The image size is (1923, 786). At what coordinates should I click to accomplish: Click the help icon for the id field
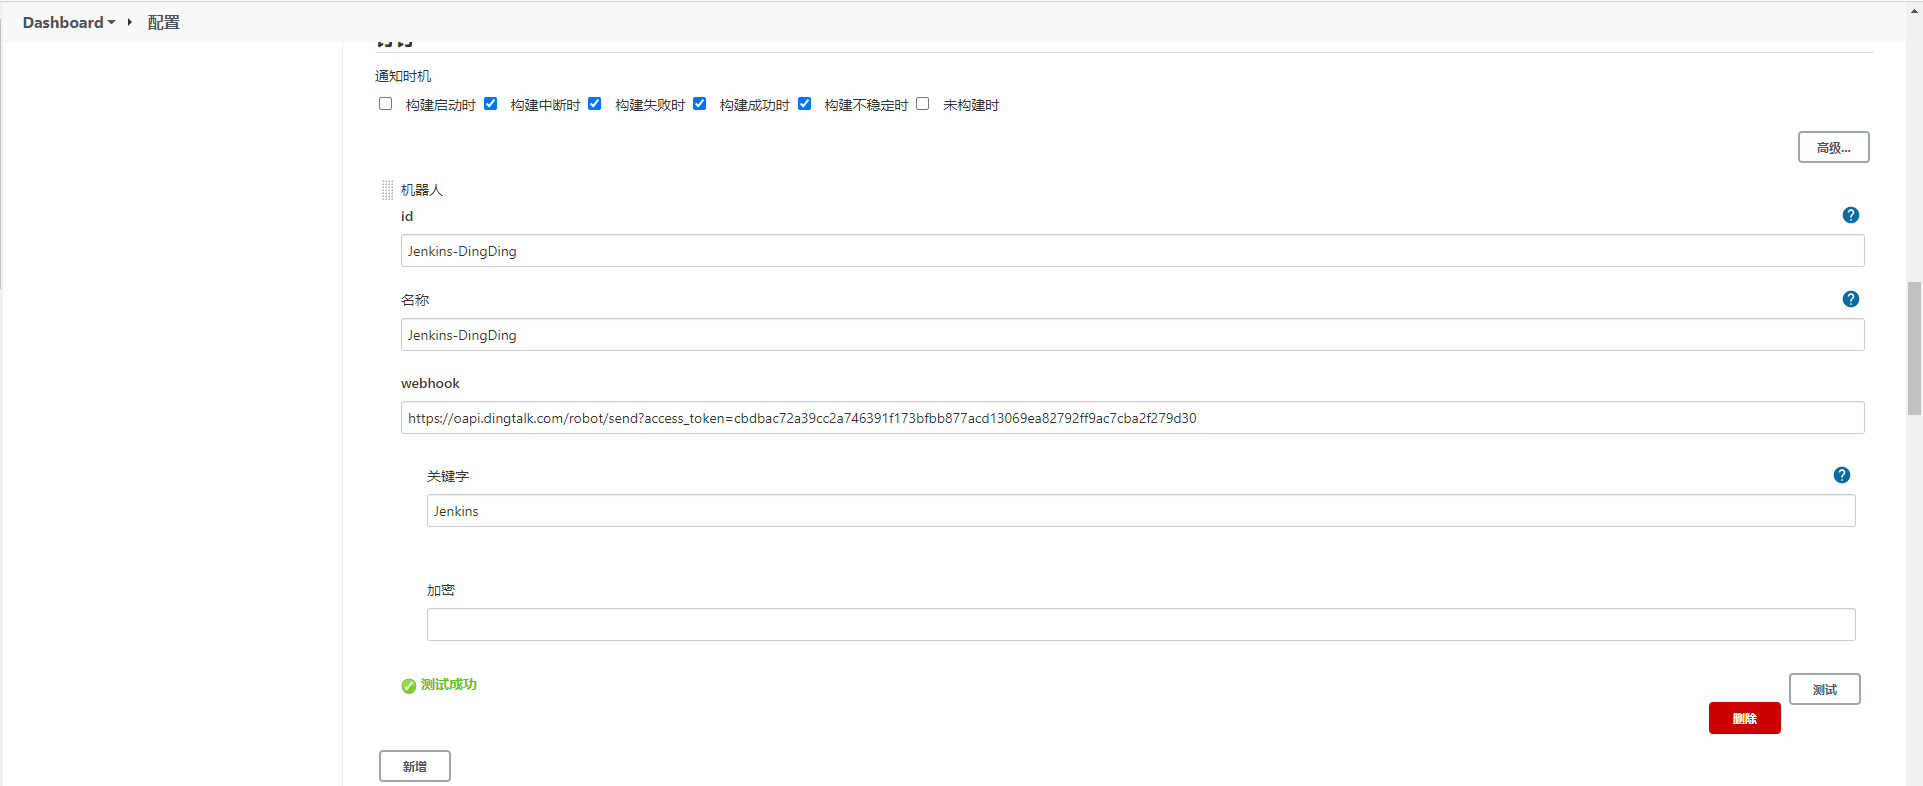(x=1850, y=215)
